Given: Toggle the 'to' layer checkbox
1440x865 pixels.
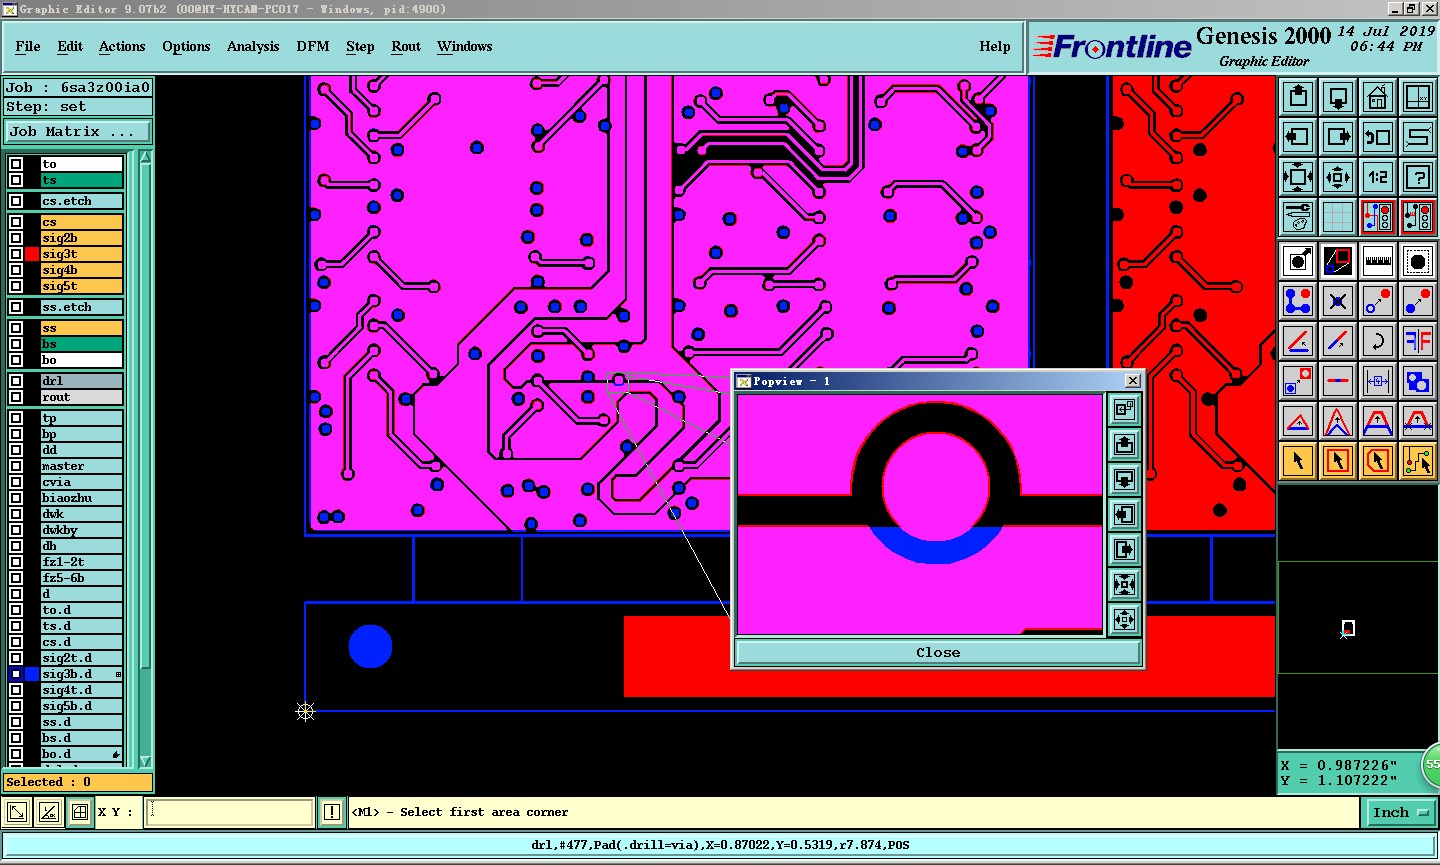Looking at the screenshot, I should point(16,164).
